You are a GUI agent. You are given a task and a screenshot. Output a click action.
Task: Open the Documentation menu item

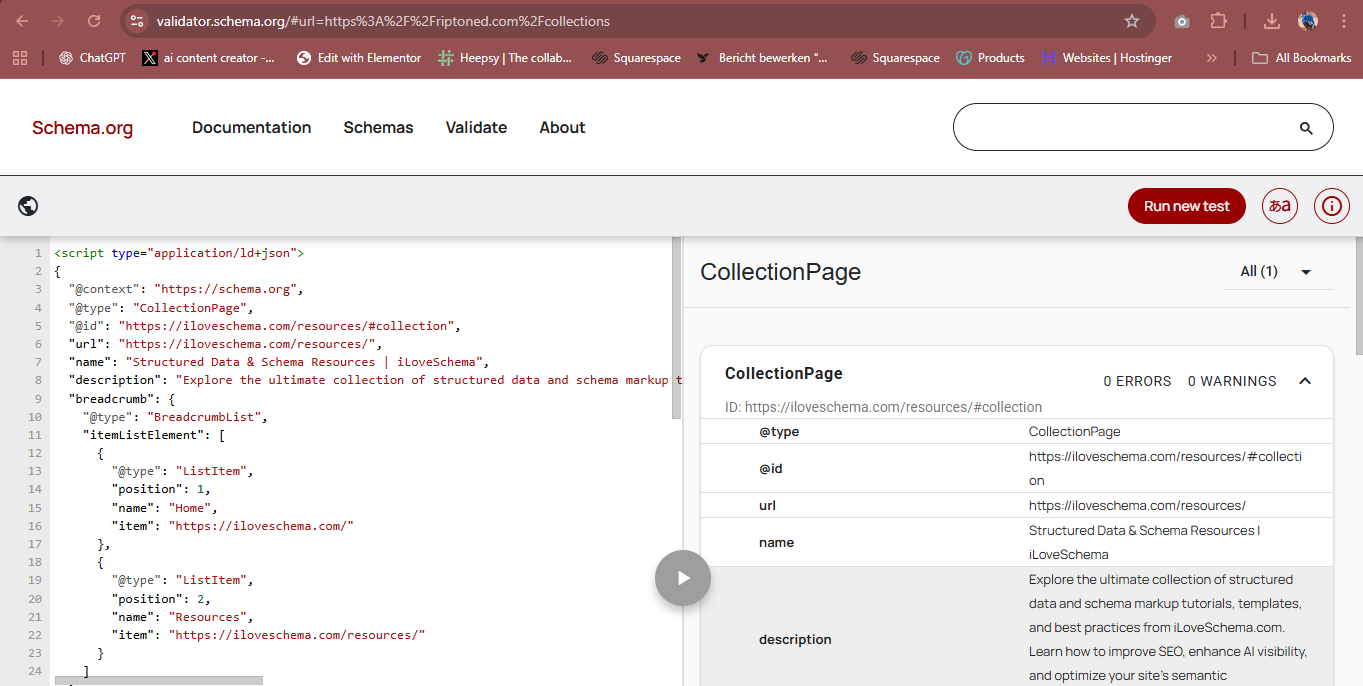point(252,127)
